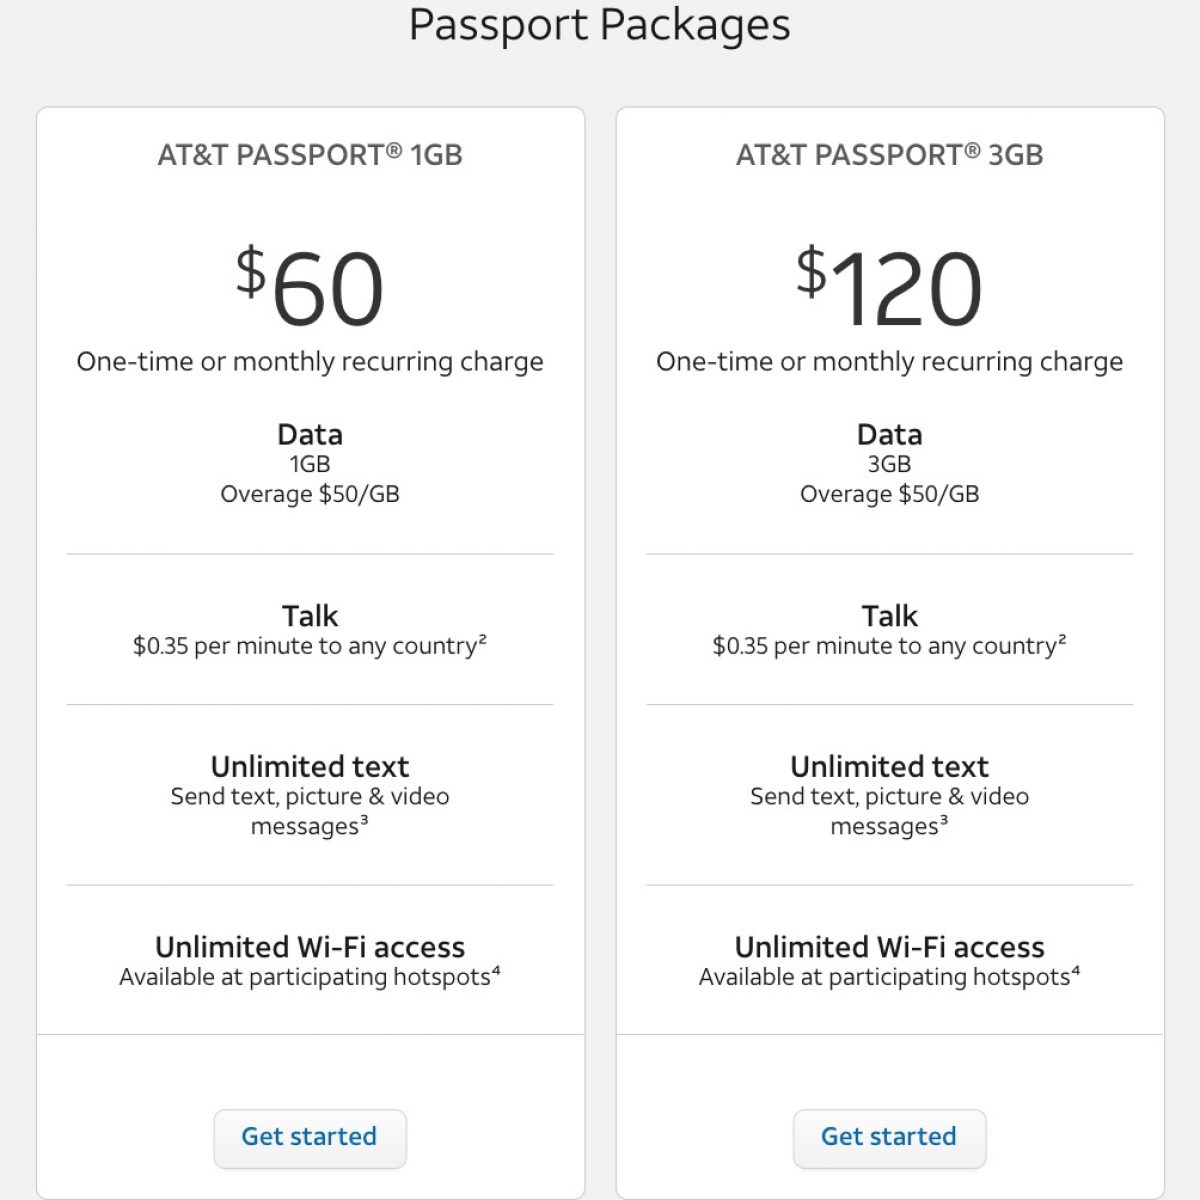Click Overage $50/GB in the 1GB card

pyautogui.click(x=310, y=494)
